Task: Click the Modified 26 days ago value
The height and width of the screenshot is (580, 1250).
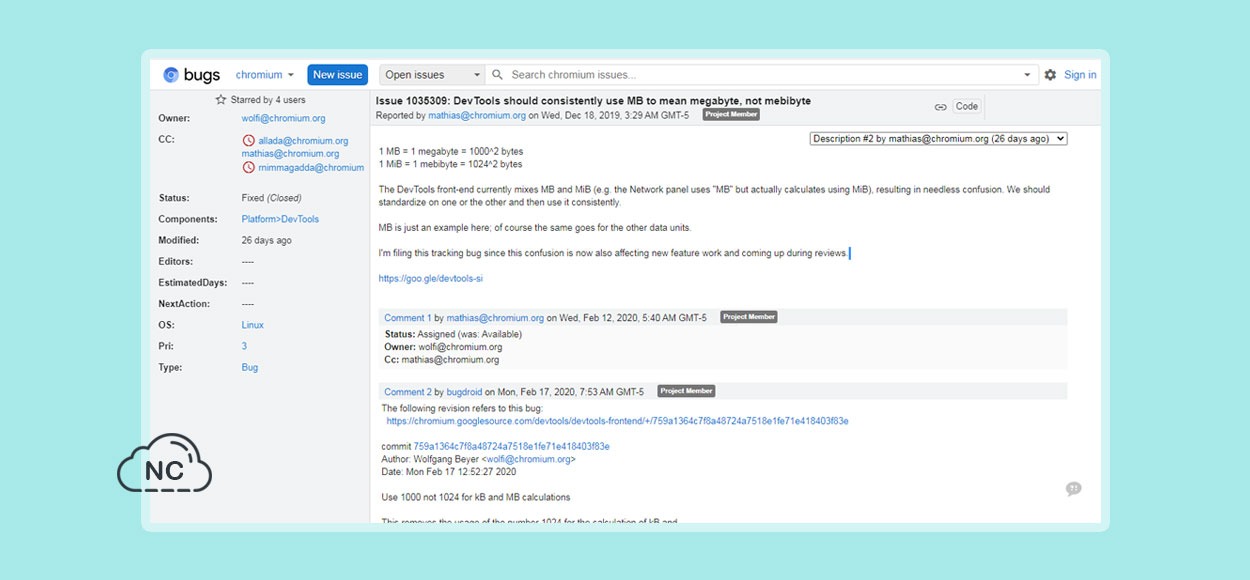Action: click(267, 240)
